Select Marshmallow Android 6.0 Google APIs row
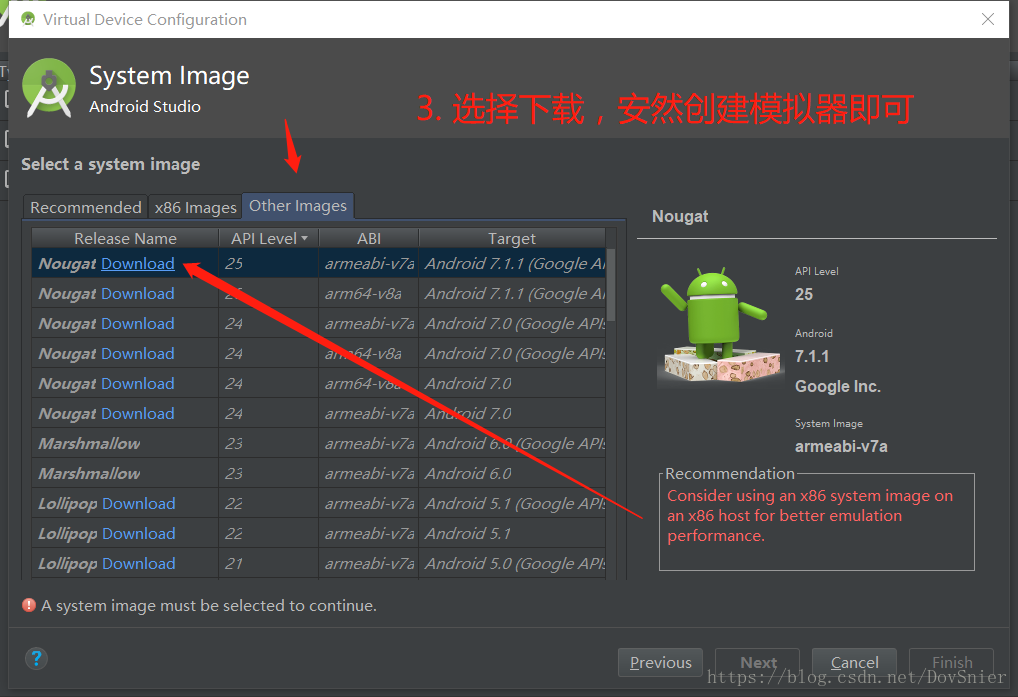The width and height of the screenshot is (1018, 697). (x=319, y=443)
